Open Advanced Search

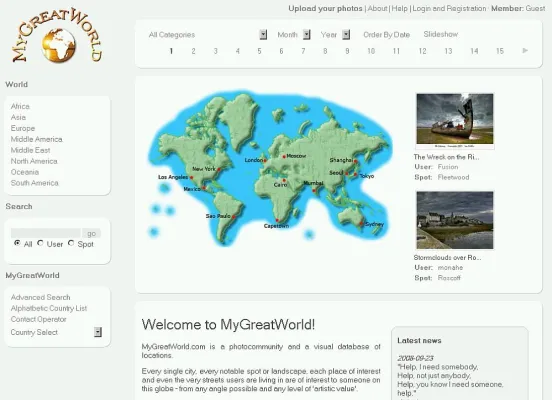(40, 297)
